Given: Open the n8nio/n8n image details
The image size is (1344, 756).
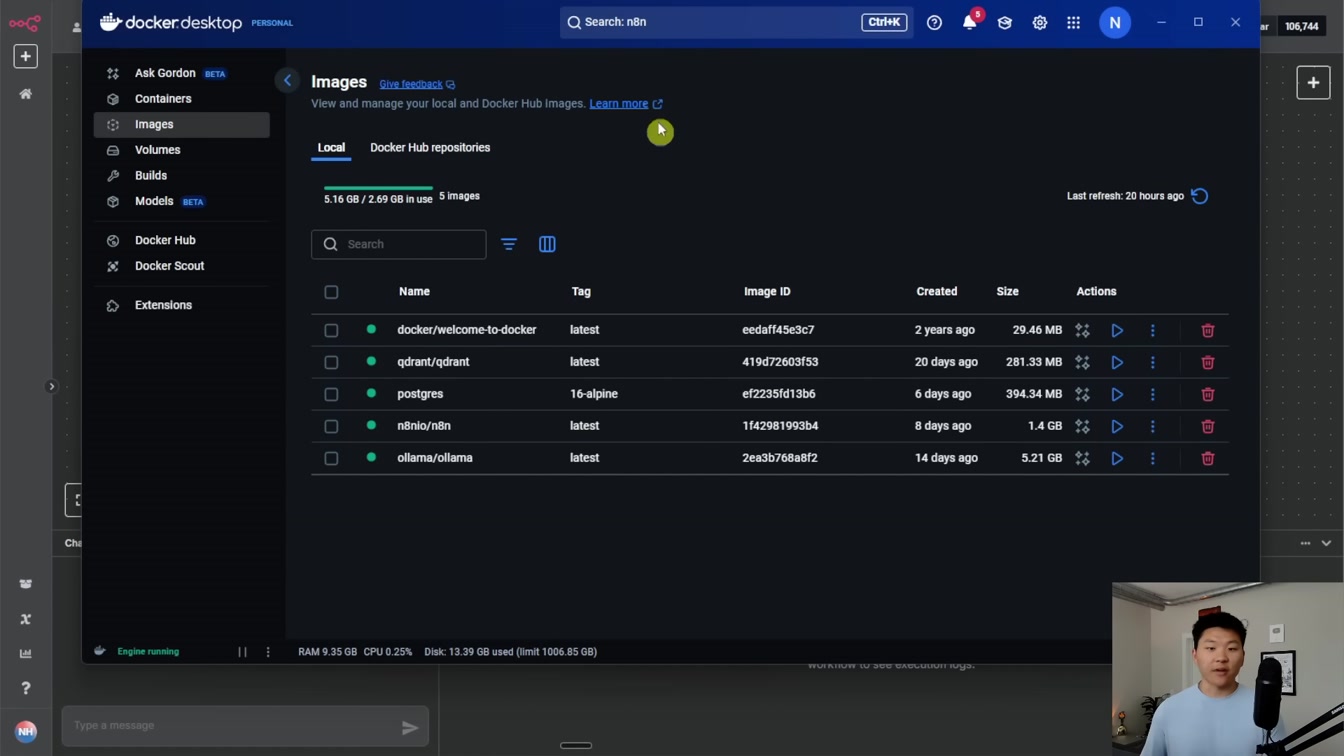Looking at the screenshot, I should (x=424, y=426).
